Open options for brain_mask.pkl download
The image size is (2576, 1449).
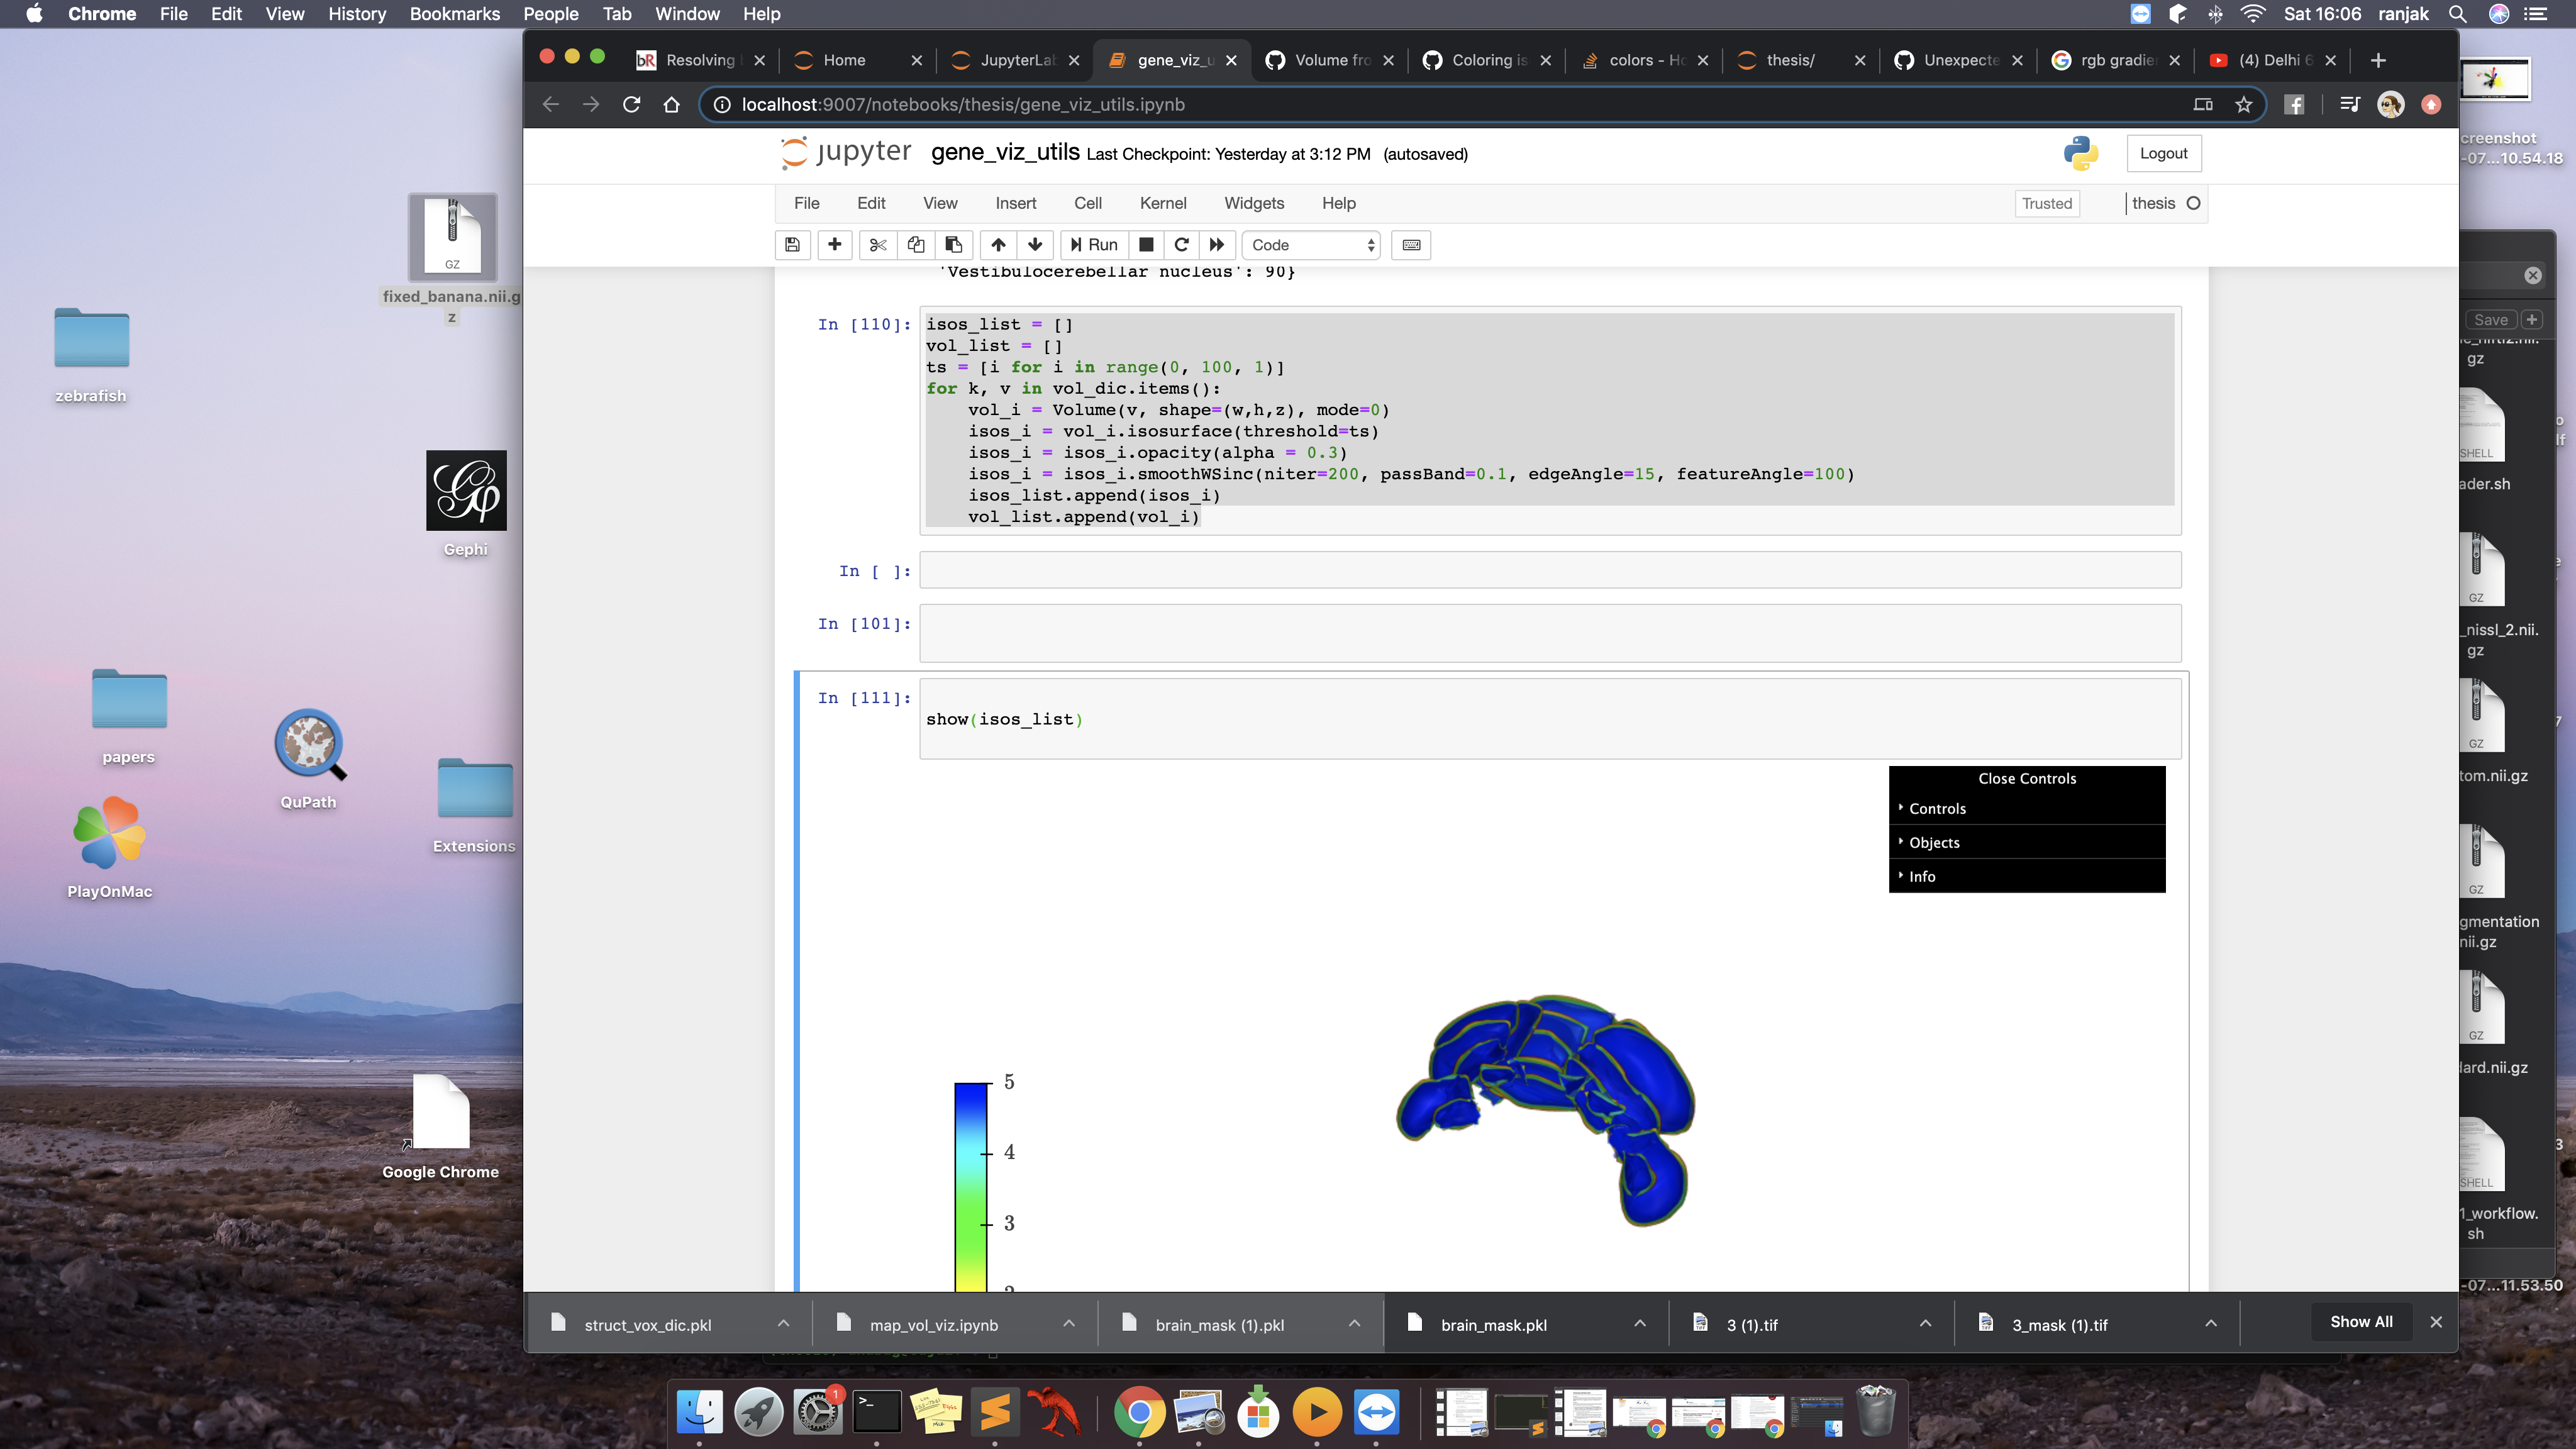click(x=1640, y=1323)
